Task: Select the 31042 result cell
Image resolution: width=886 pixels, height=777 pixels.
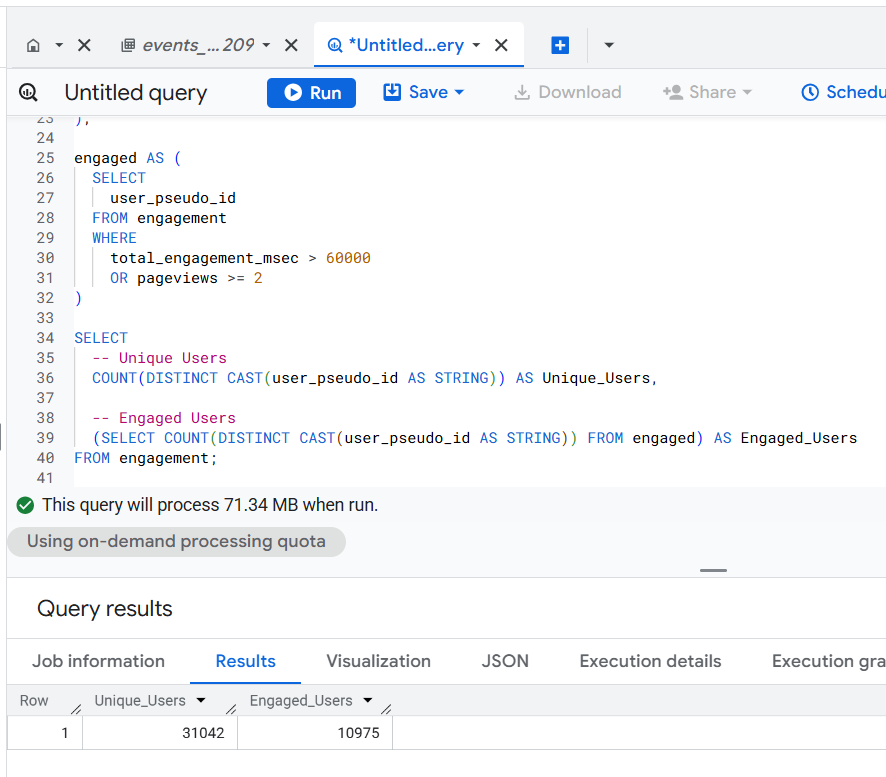Action: (160, 733)
